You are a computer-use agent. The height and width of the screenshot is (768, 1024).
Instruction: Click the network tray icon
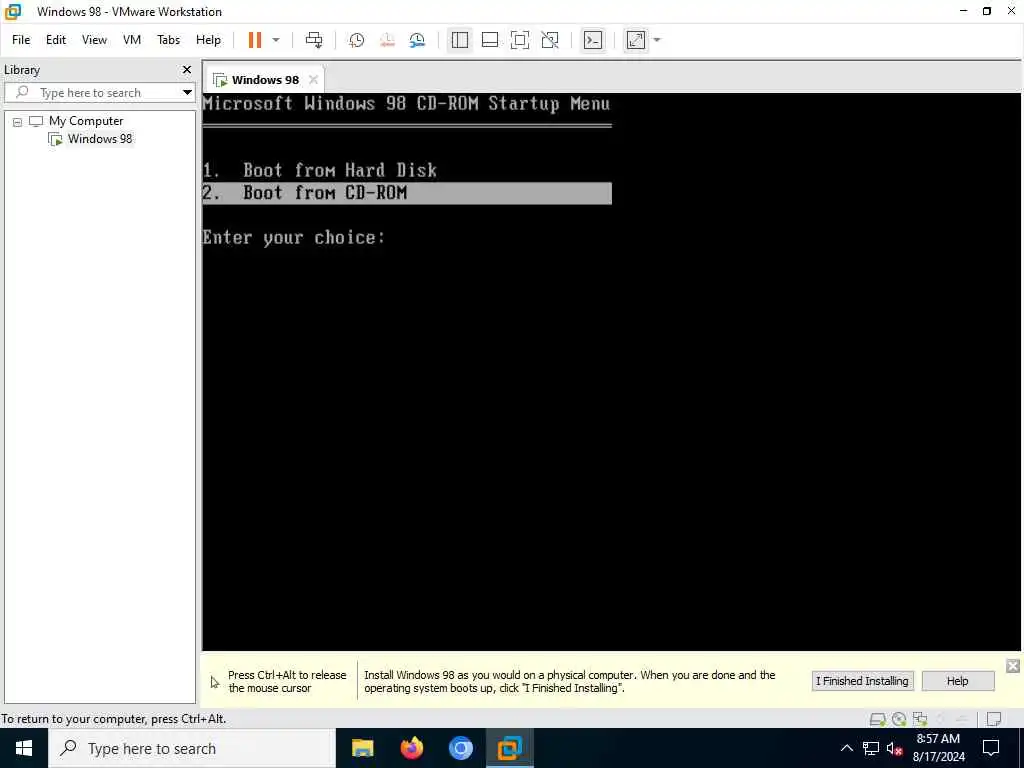(871, 748)
